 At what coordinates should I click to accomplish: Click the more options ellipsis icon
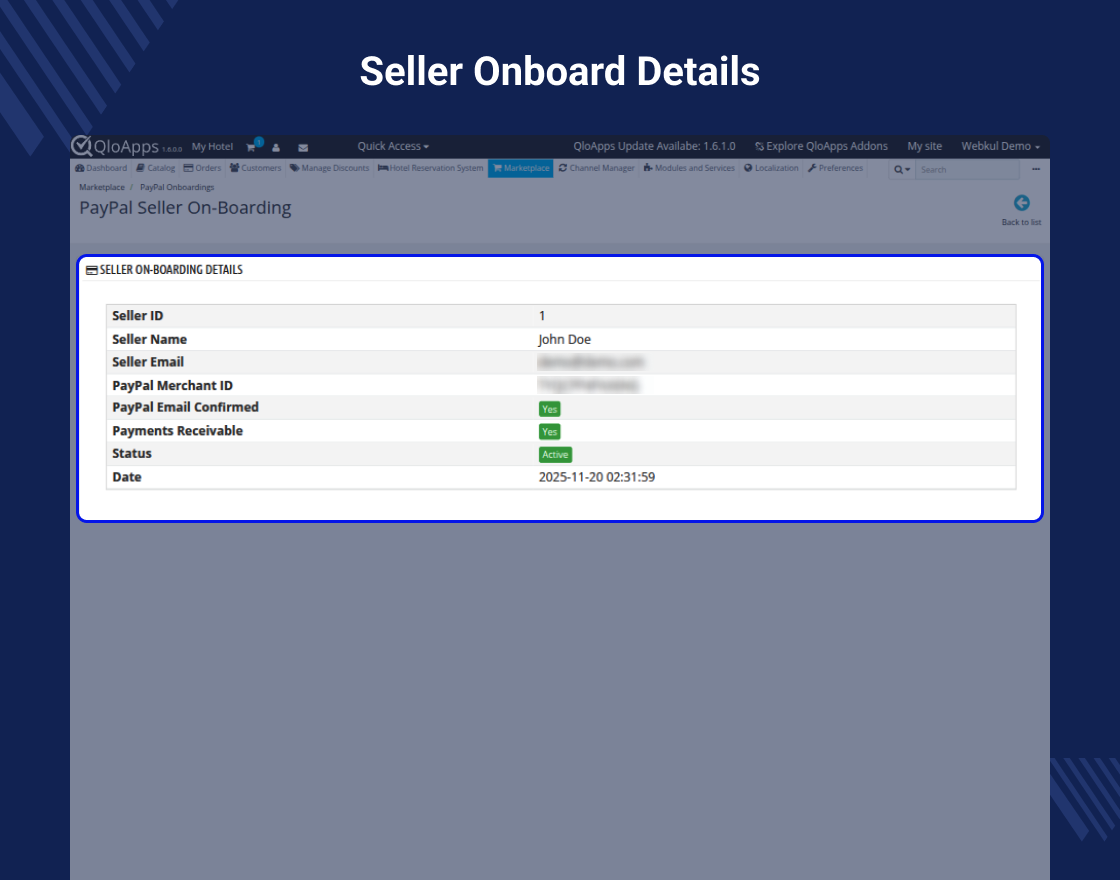(x=1036, y=169)
